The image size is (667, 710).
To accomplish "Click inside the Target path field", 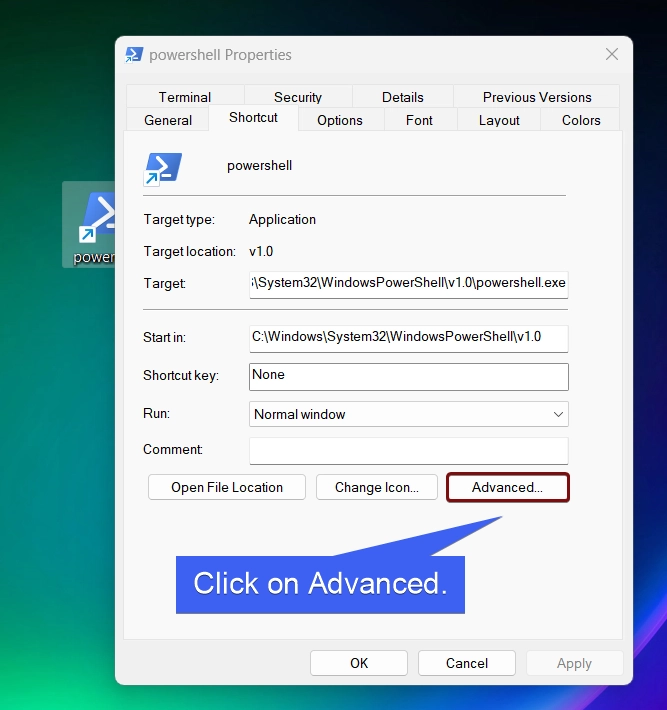I will click(408, 284).
